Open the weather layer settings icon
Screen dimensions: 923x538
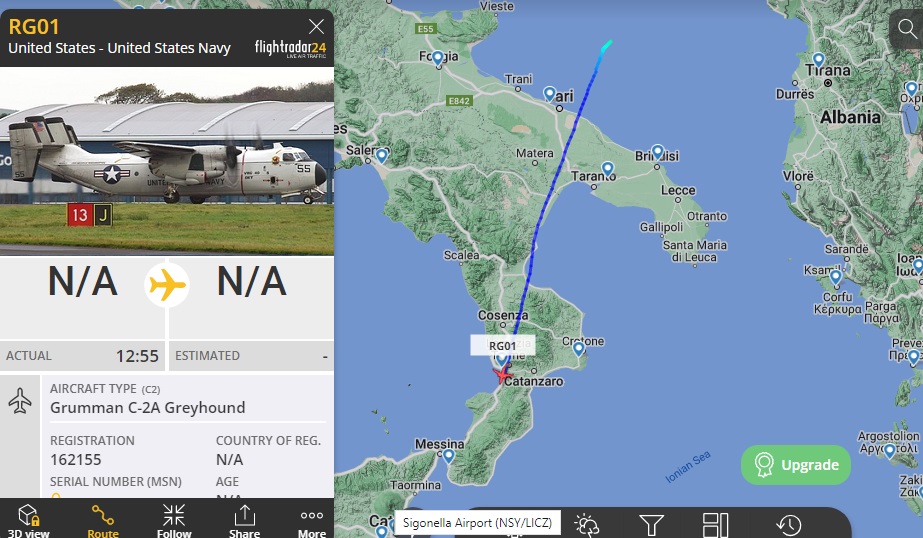point(586,524)
